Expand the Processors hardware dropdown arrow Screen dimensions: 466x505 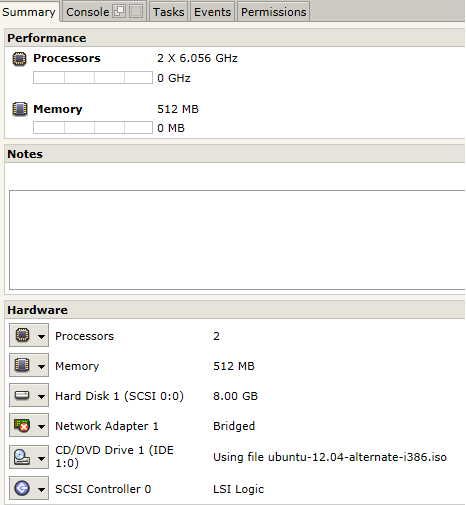tap(41, 336)
